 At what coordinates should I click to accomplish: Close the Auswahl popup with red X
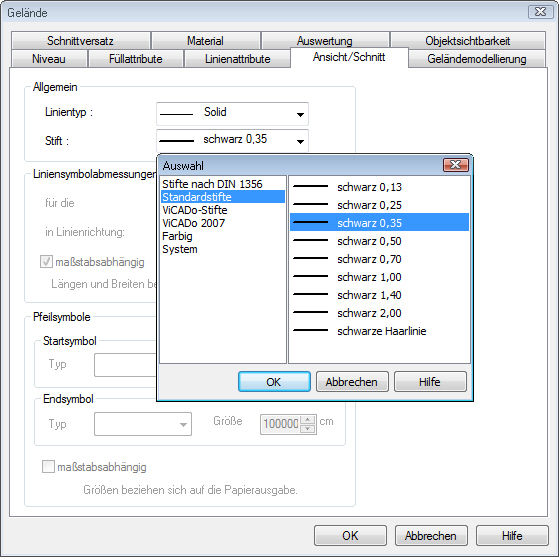pyautogui.click(x=456, y=165)
